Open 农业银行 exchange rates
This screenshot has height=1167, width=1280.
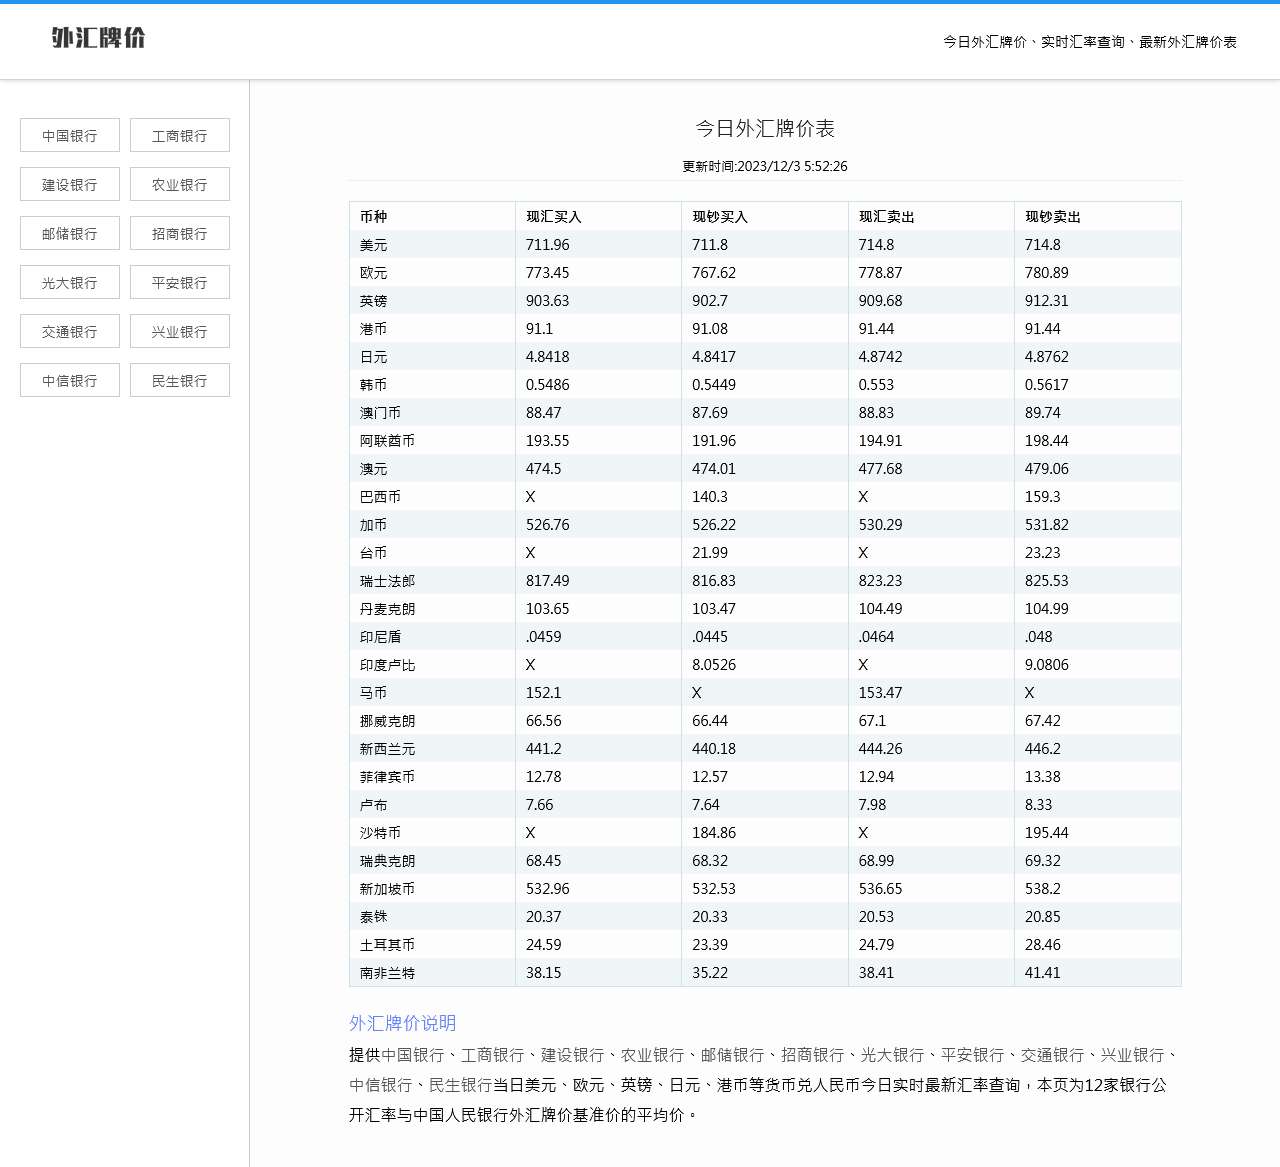click(x=179, y=183)
